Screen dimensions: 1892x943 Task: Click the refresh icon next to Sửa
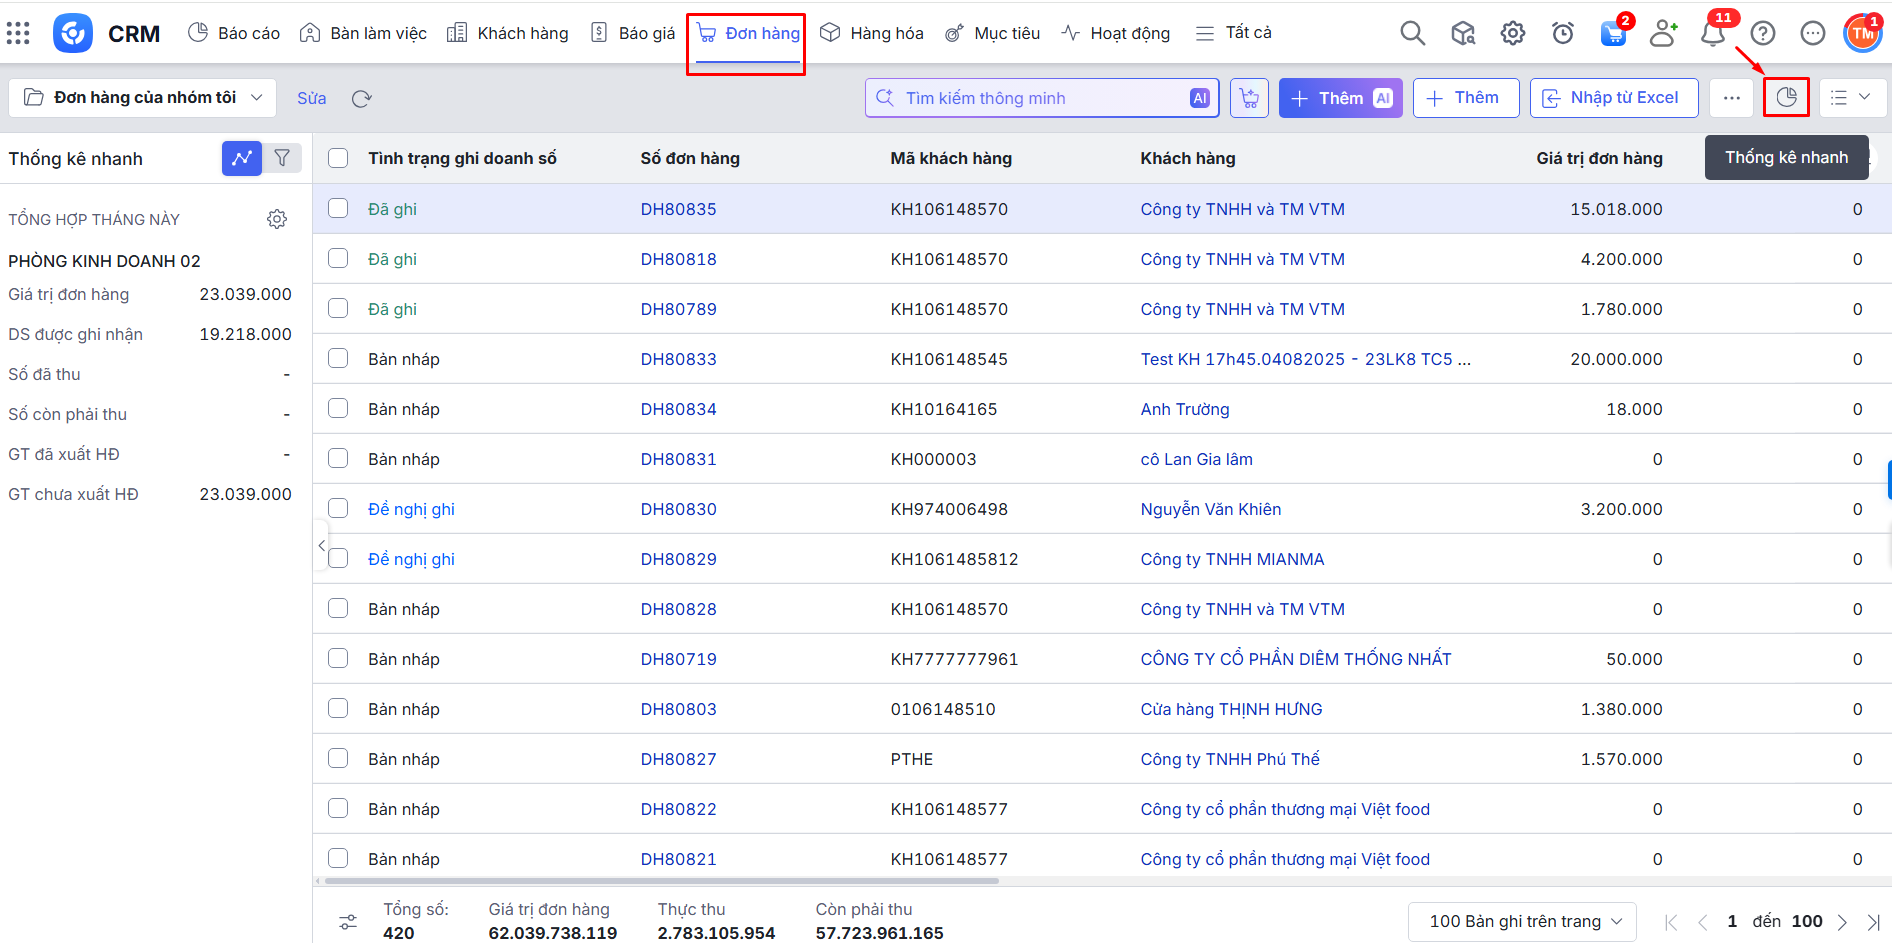click(x=362, y=98)
